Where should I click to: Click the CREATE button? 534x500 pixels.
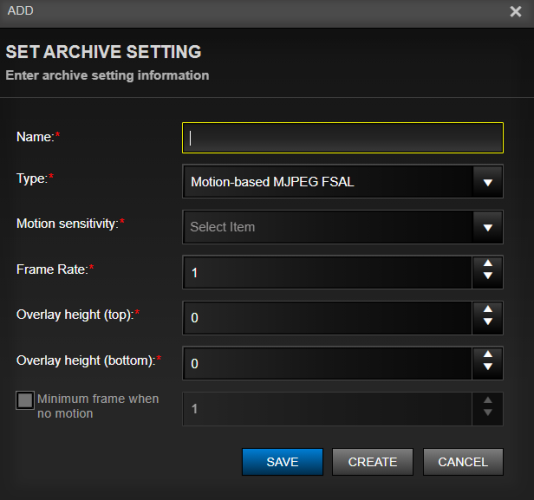pyautogui.click(x=373, y=462)
